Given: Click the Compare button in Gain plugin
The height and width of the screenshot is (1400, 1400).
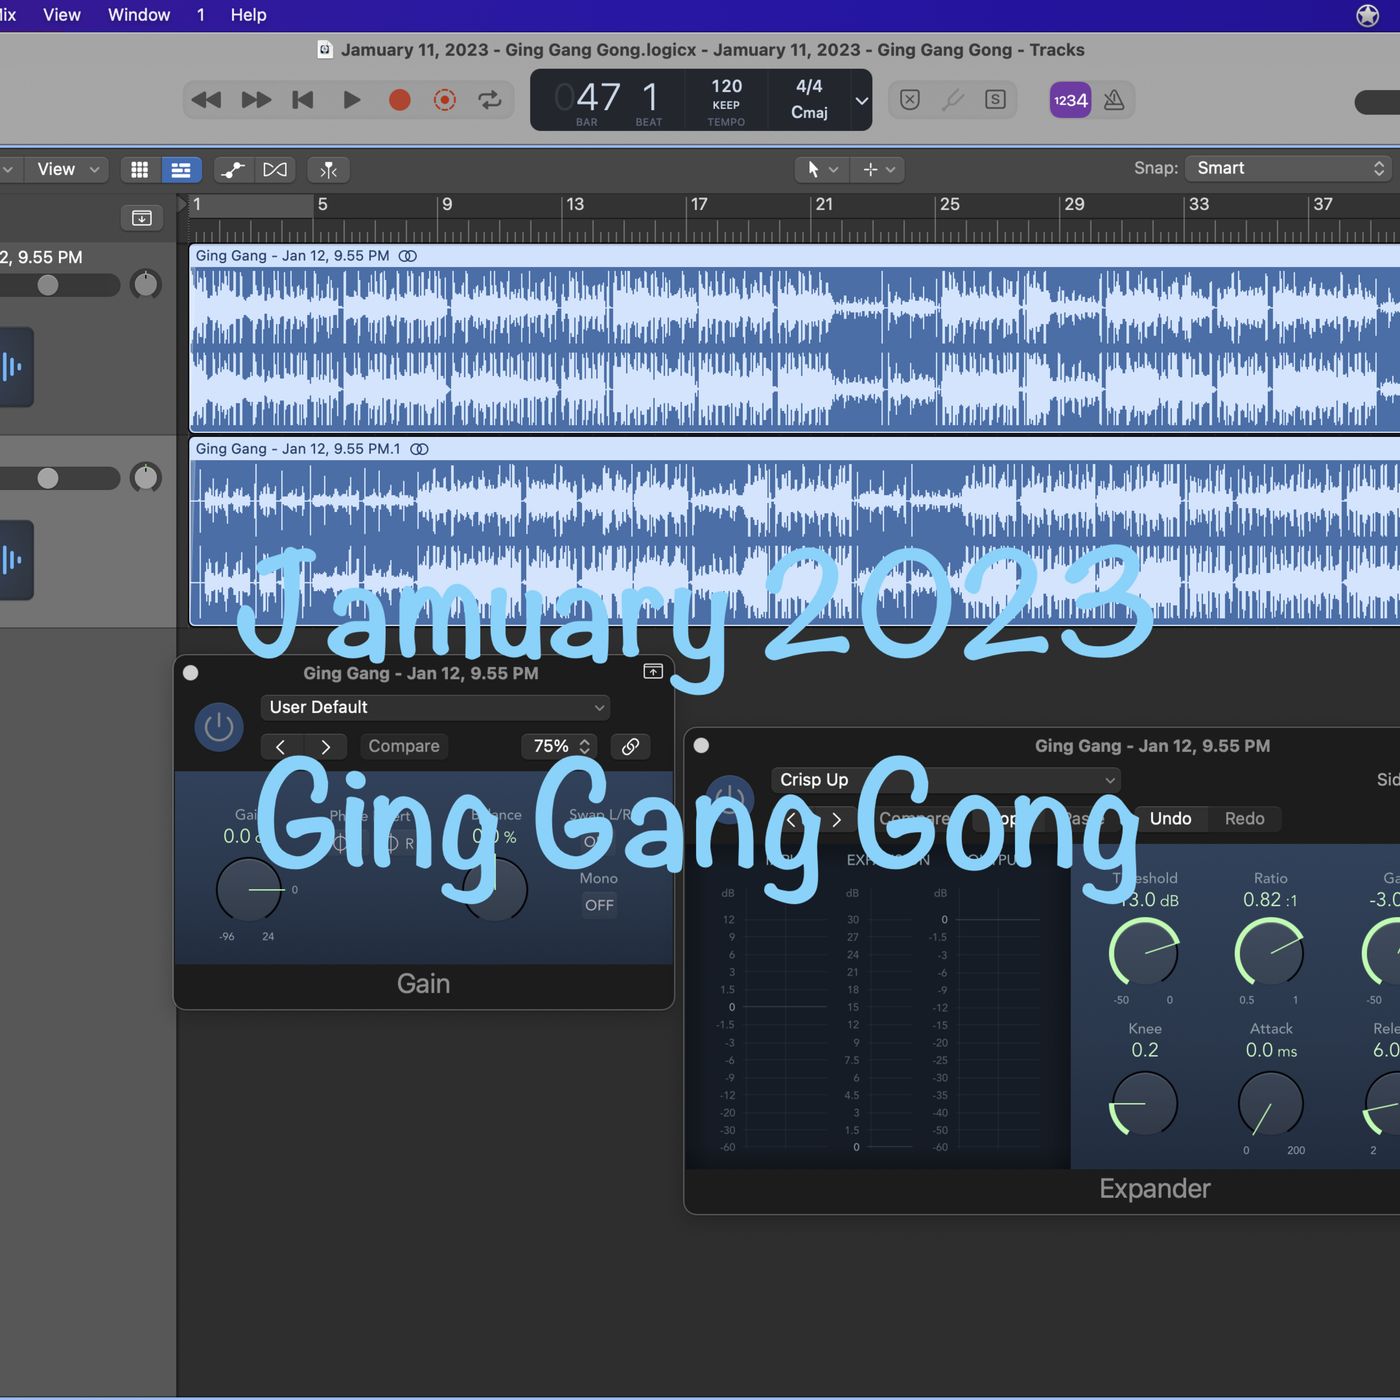Looking at the screenshot, I should (404, 746).
